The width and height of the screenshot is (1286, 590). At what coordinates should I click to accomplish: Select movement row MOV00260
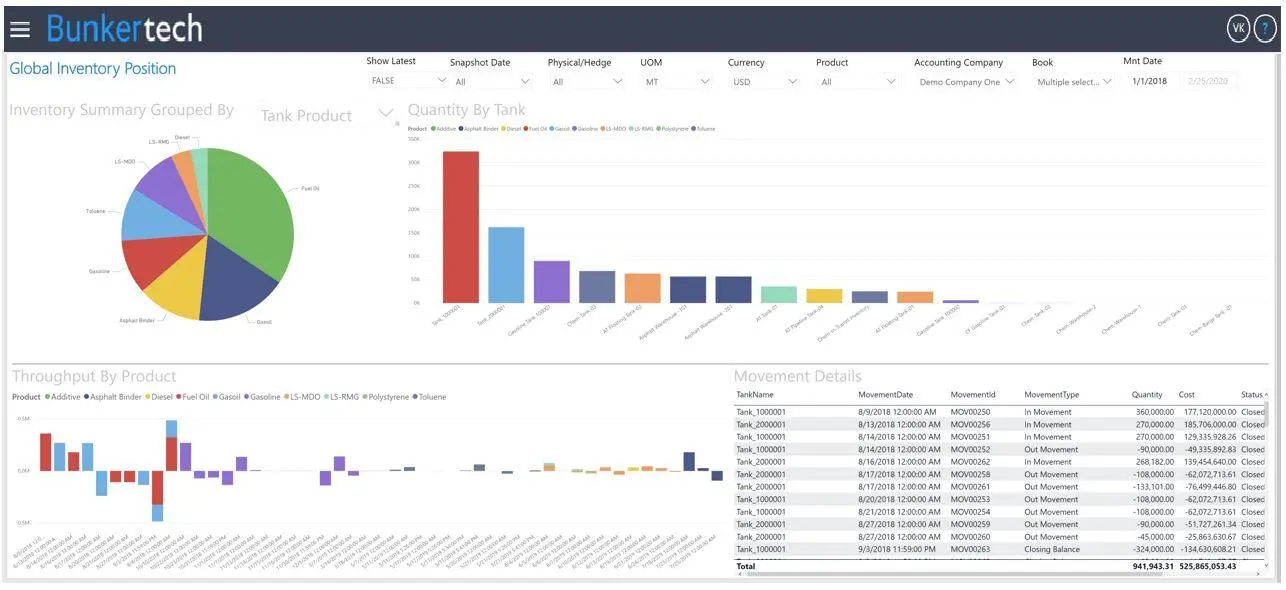1000,537
